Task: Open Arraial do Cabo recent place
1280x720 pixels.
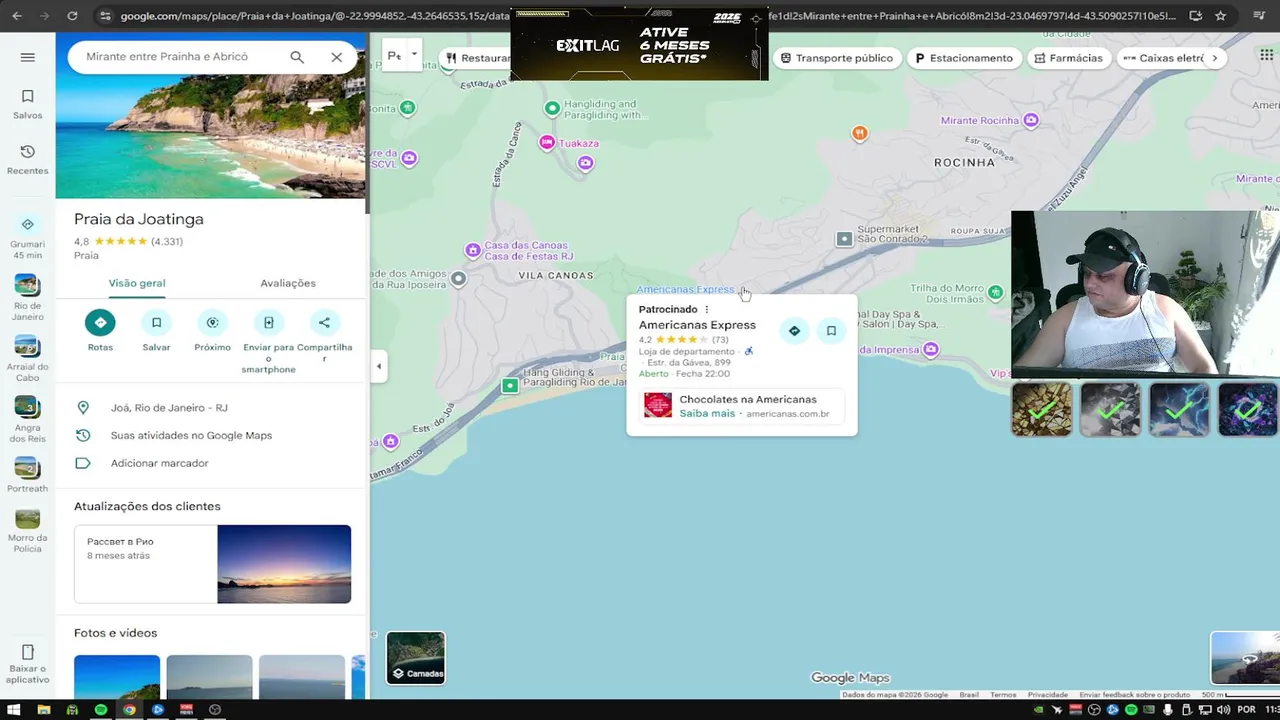Action: (27, 359)
